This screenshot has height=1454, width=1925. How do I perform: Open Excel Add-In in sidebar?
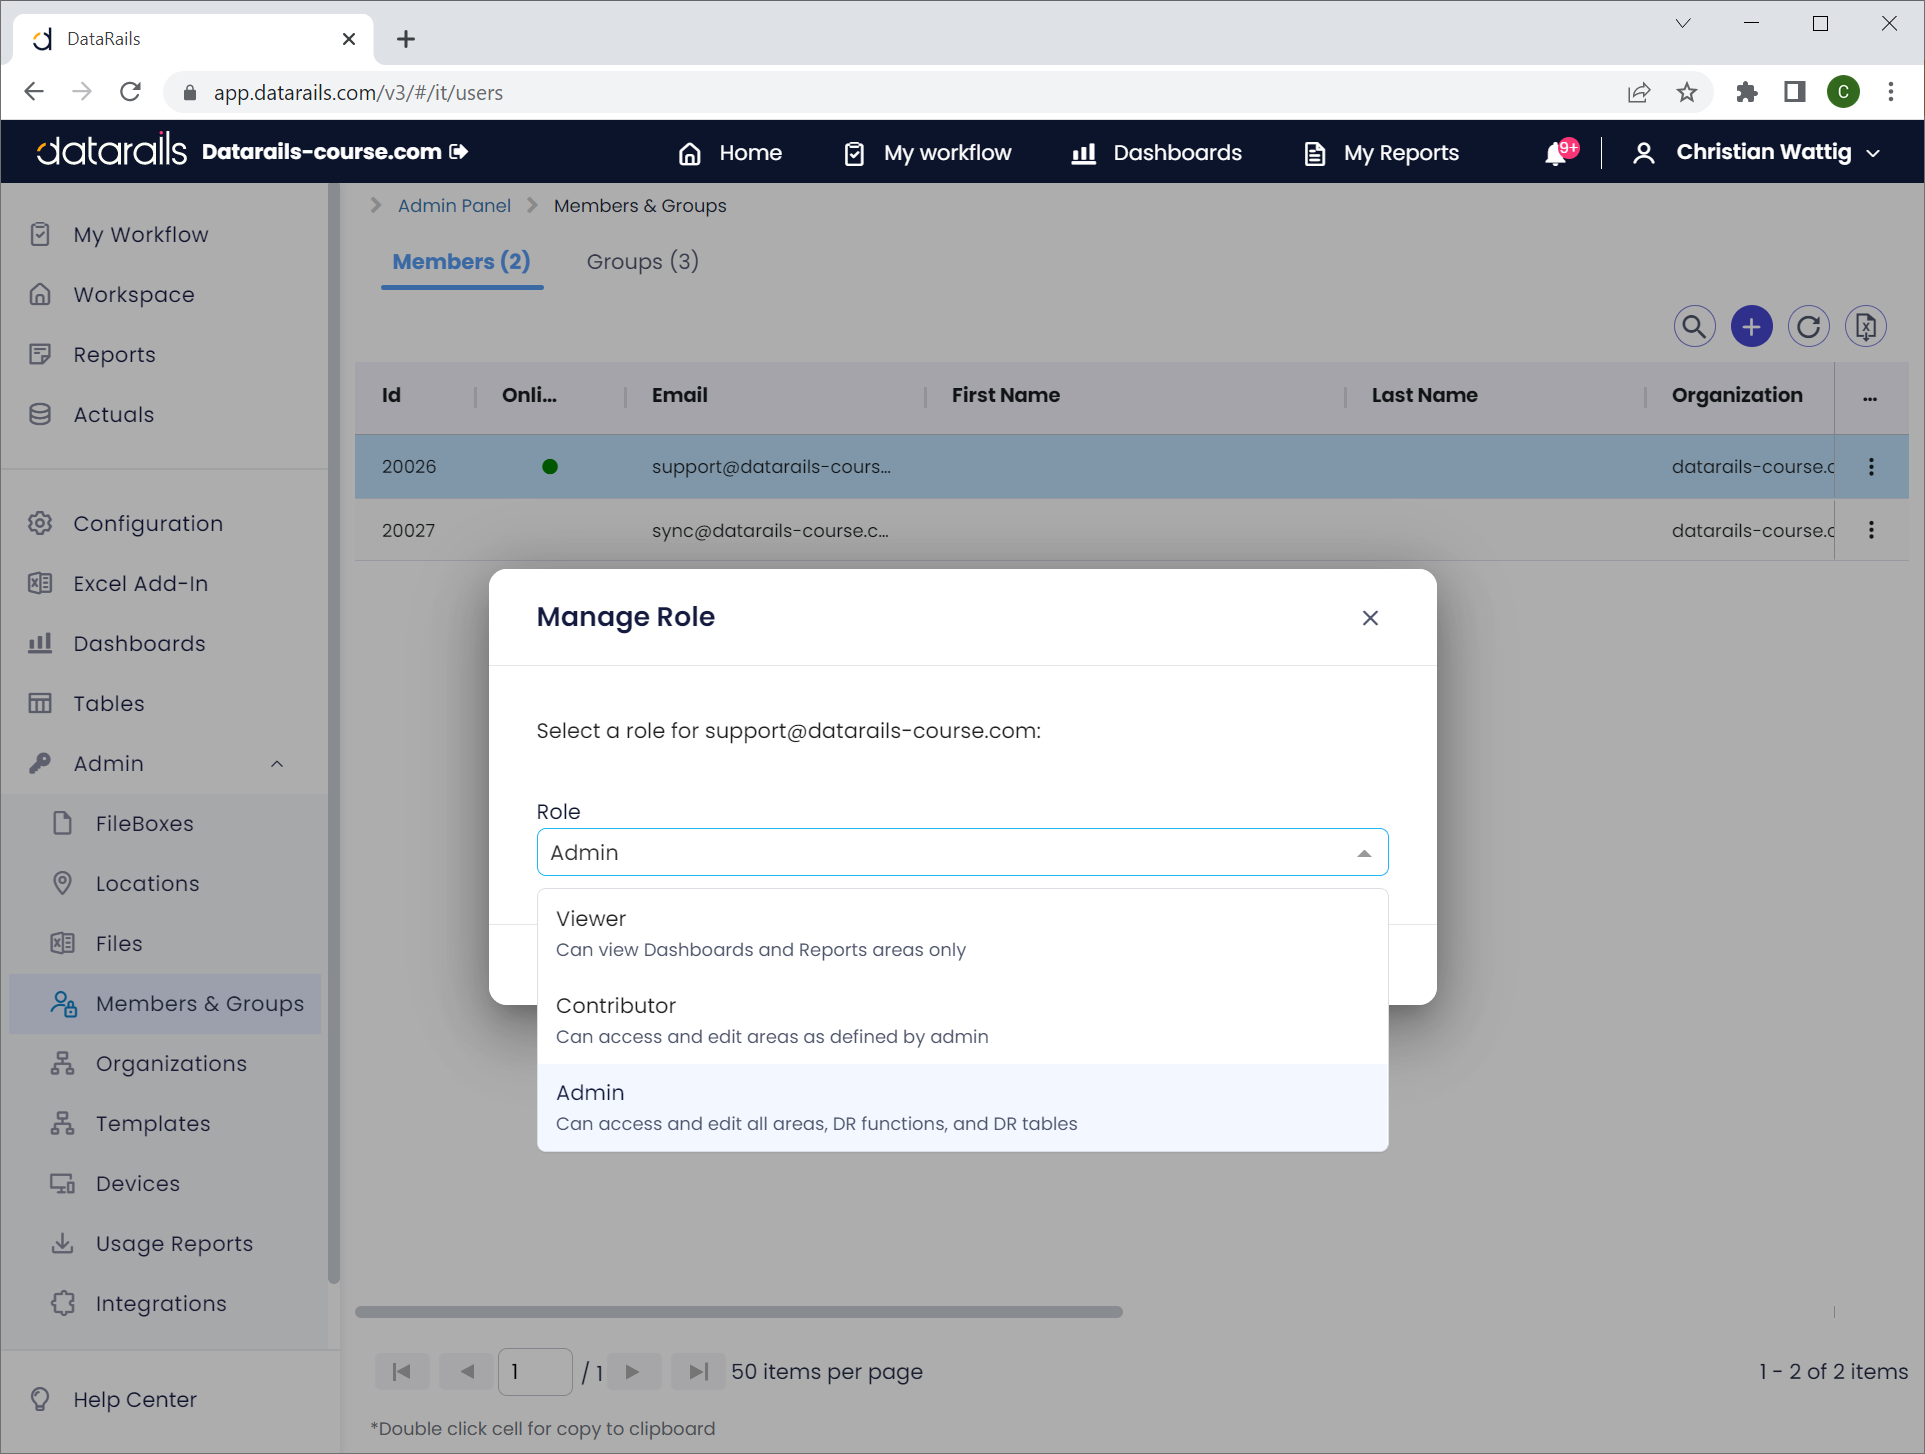pos(140,583)
